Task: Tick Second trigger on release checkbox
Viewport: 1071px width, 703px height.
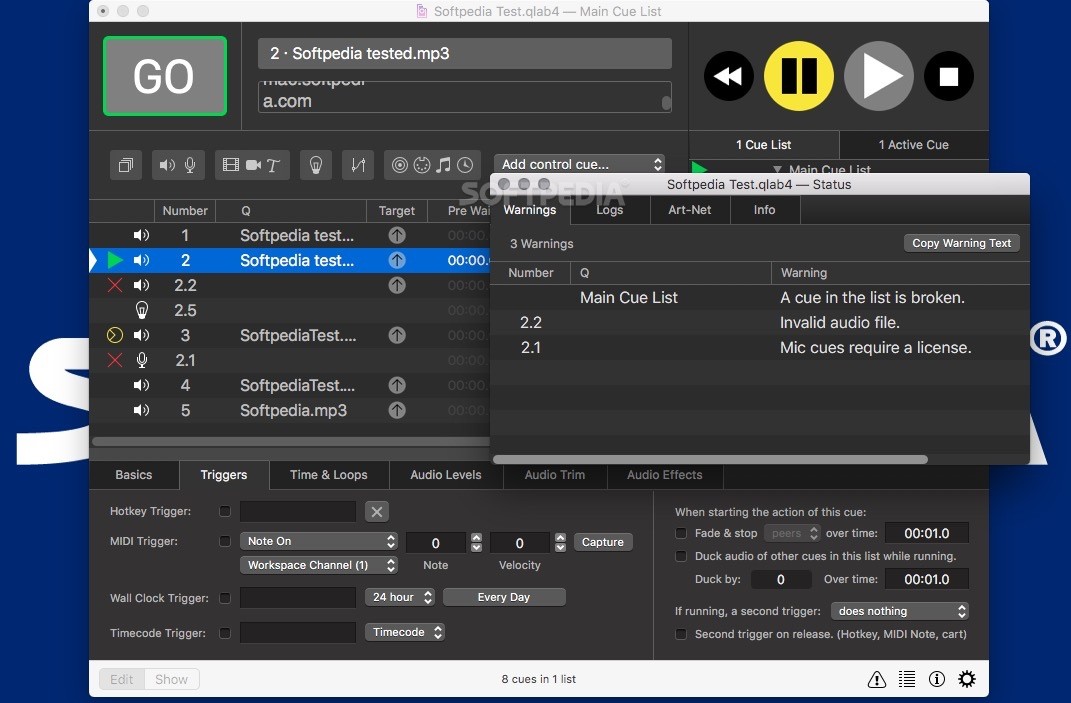Action: [681, 634]
